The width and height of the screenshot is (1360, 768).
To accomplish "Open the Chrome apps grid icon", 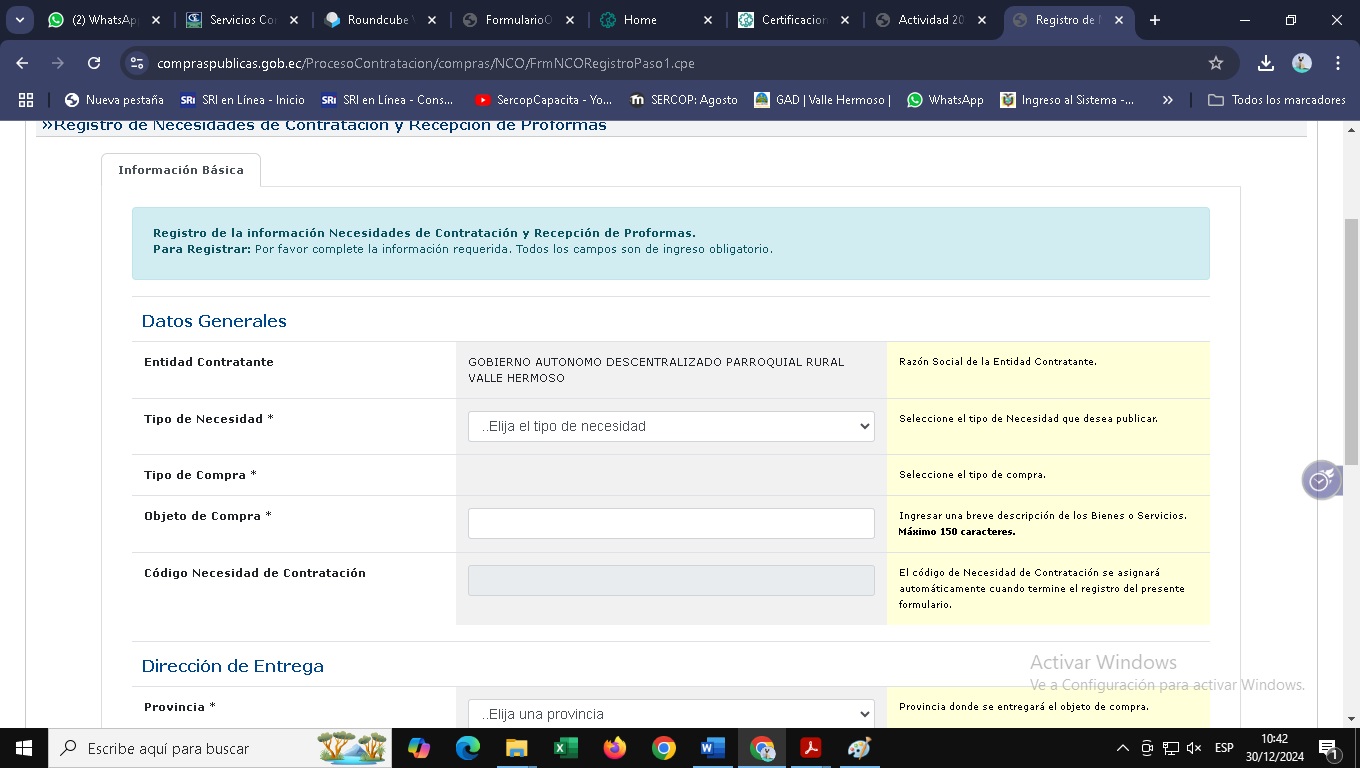I will tap(26, 100).
